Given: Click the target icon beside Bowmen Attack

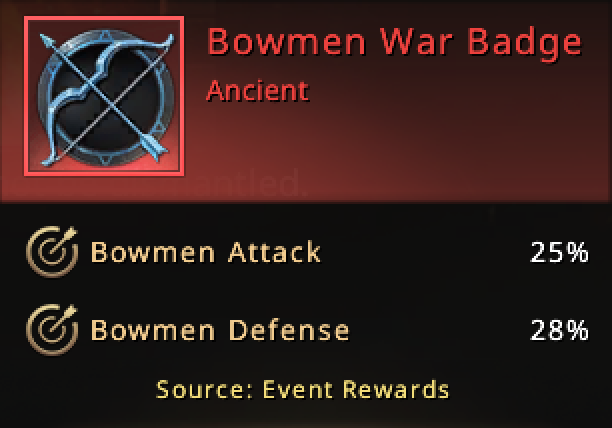Looking at the screenshot, I should click(52, 252).
